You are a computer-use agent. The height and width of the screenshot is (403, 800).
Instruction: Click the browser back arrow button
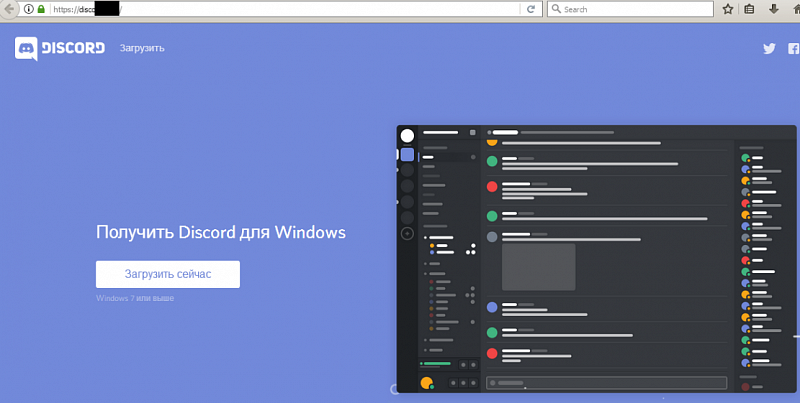9,9
